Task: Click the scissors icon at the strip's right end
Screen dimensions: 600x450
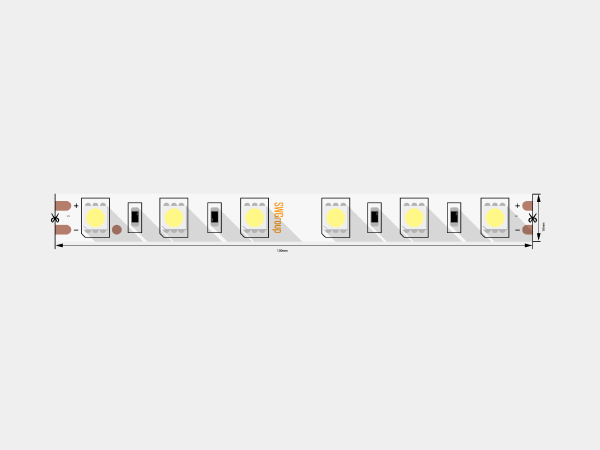Action: point(532,218)
